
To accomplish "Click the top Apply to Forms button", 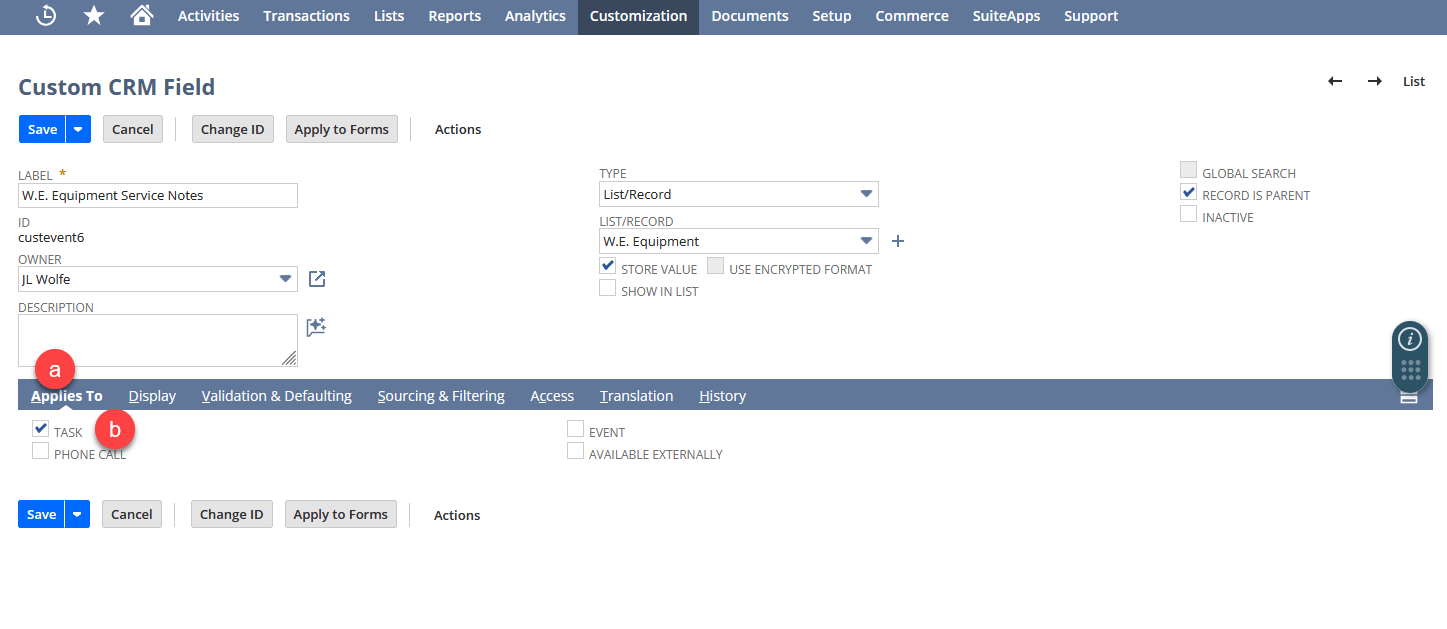I will 342,129.
